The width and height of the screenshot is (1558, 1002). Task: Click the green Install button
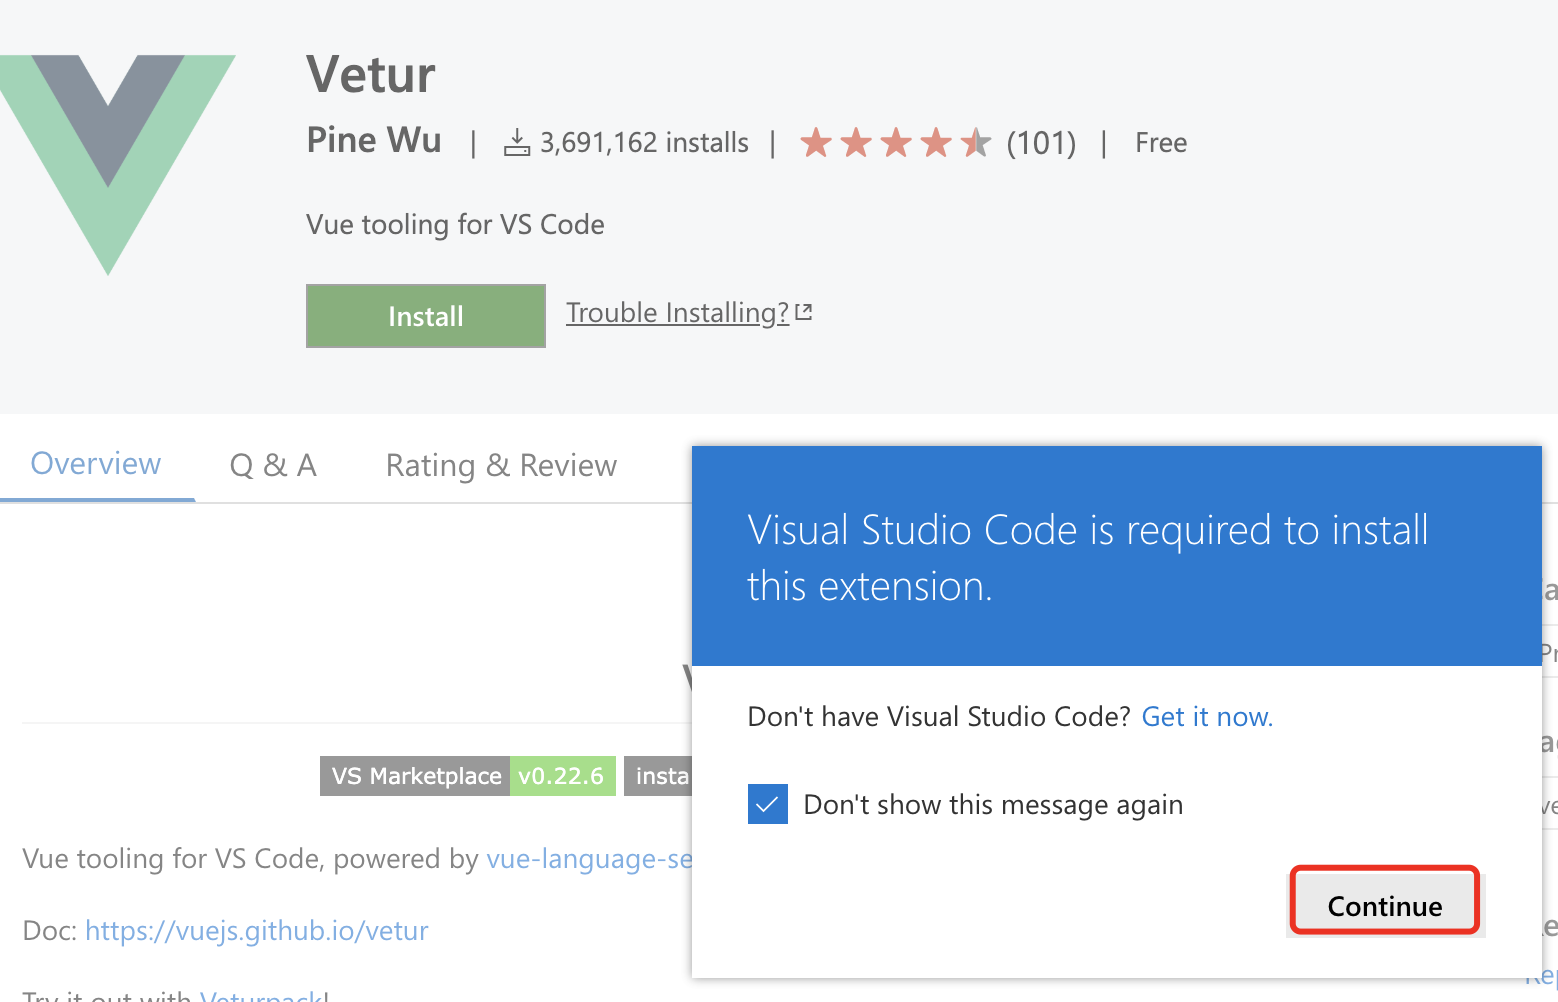(426, 316)
